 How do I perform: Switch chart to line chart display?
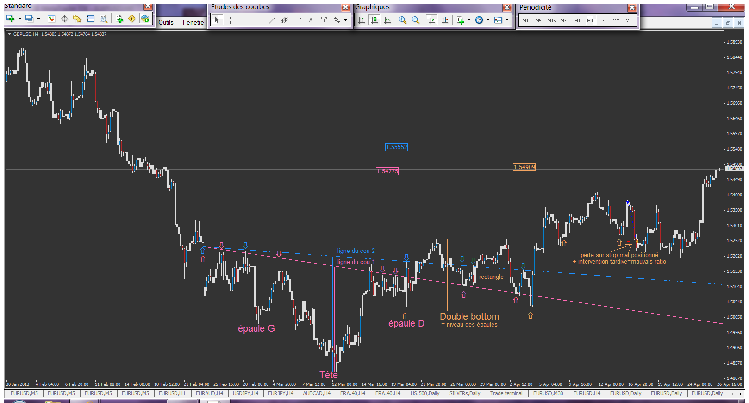click(x=387, y=20)
